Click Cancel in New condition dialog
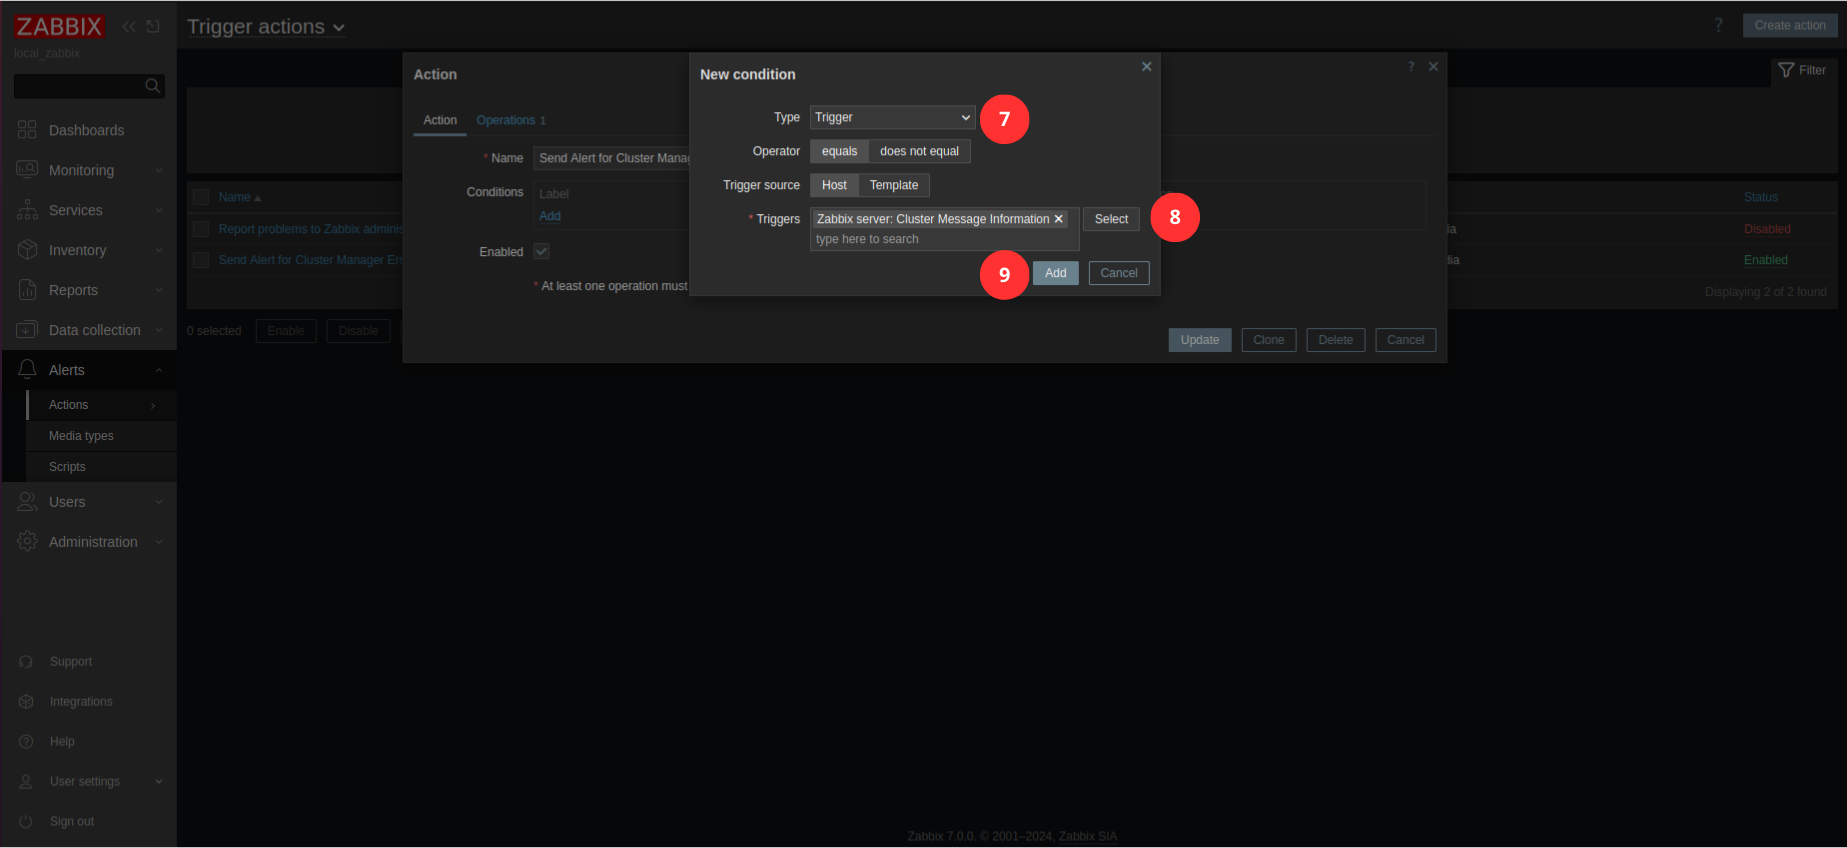This screenshot has width=1847, height=848. [x=1119, y=273]
